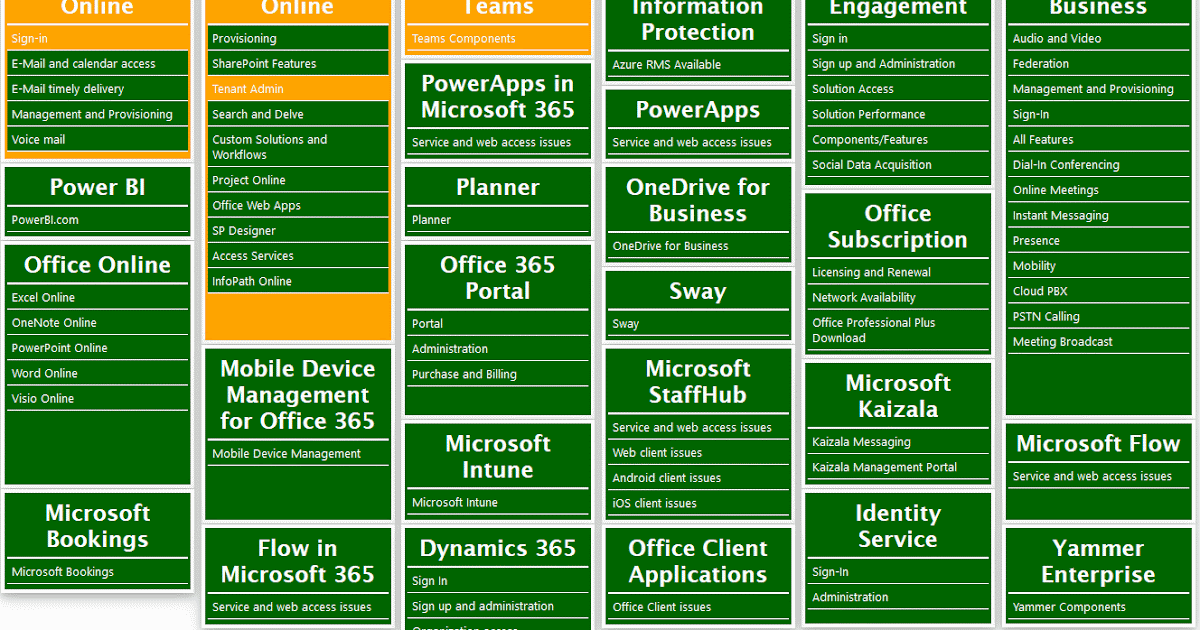Open the Microsoft Flow tile heading
This screenshot has height=630, width=1200.
(x=1098, y=443)
